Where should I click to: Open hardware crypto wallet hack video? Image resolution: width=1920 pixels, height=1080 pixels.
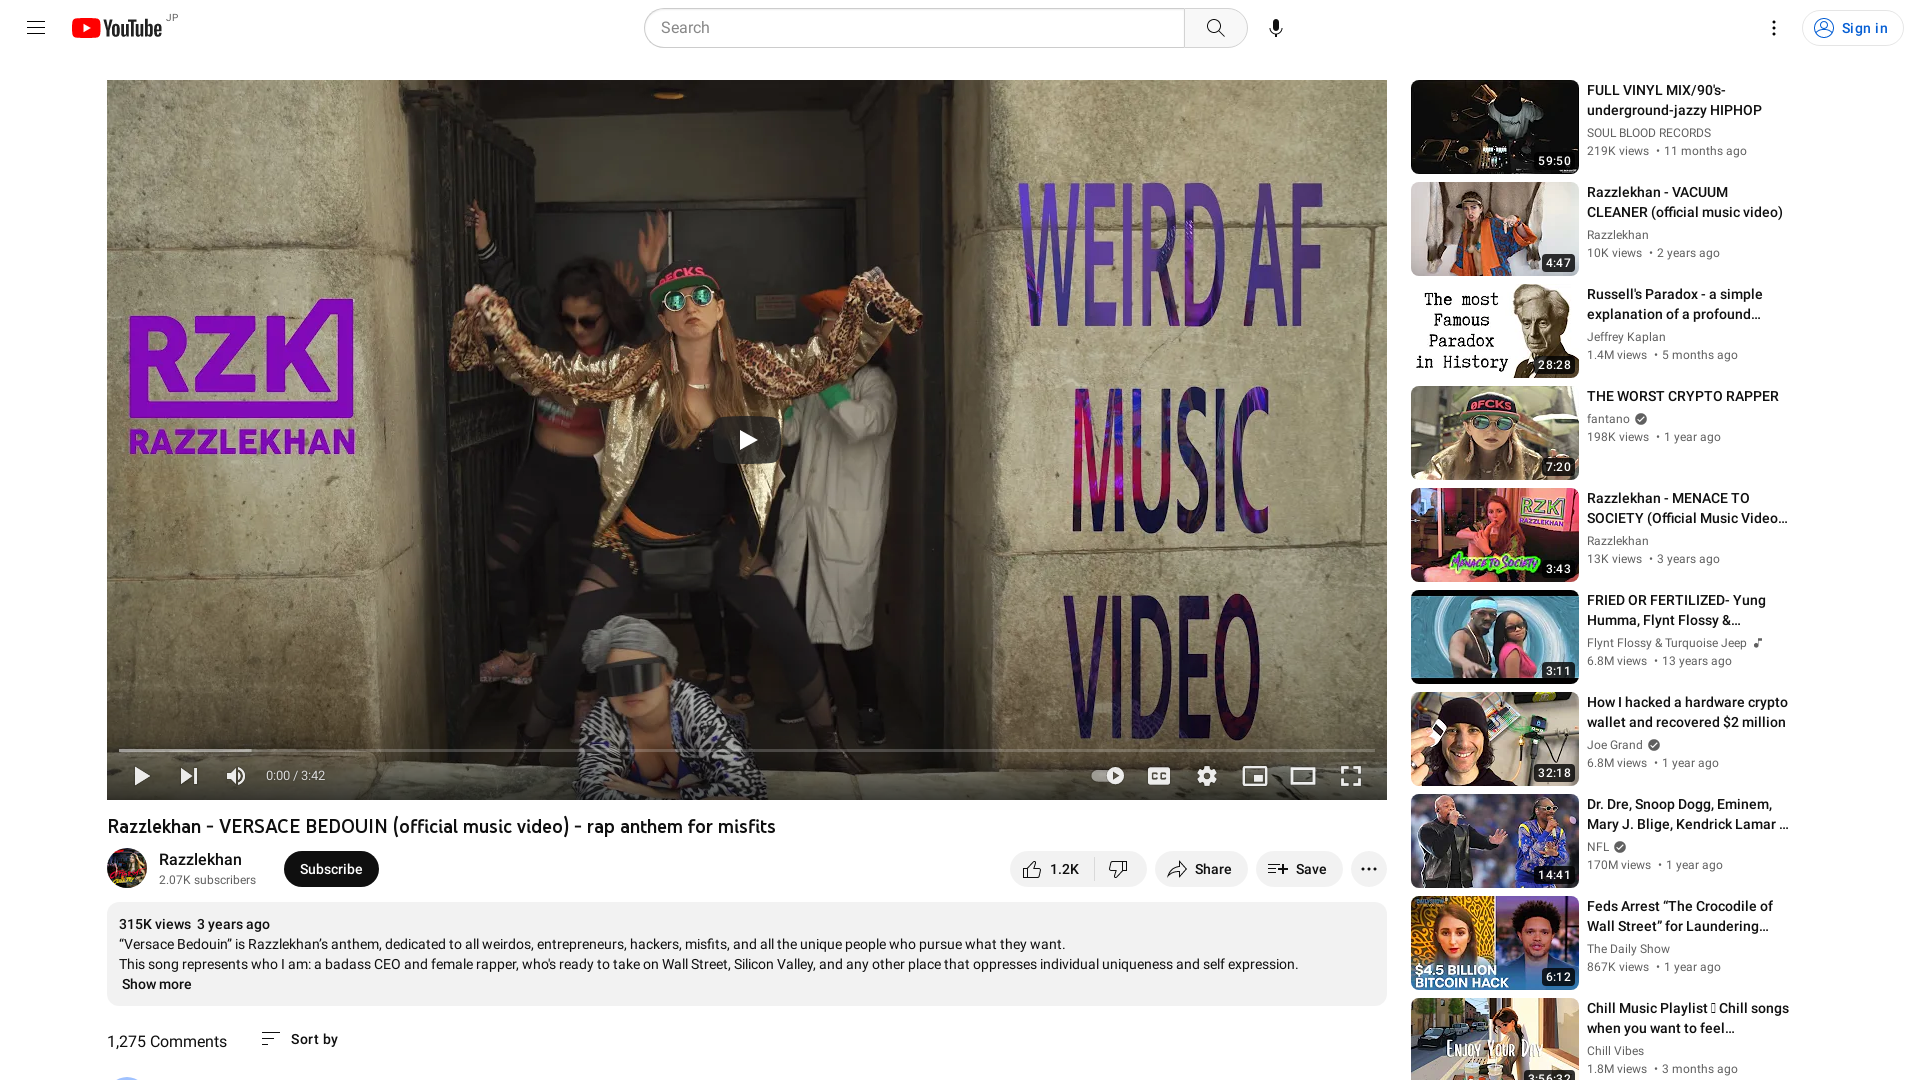coord(1687,713)
